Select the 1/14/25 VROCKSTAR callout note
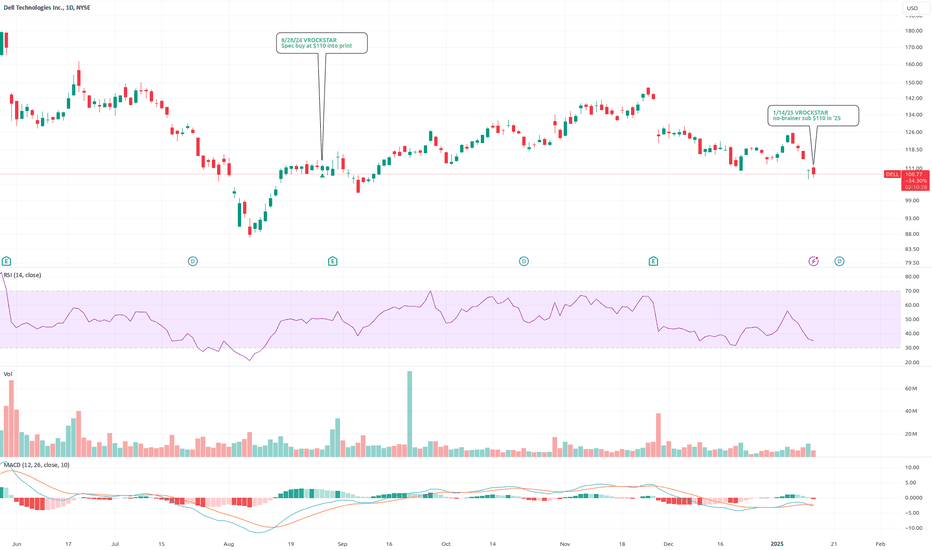 click(x=813, y=115)
